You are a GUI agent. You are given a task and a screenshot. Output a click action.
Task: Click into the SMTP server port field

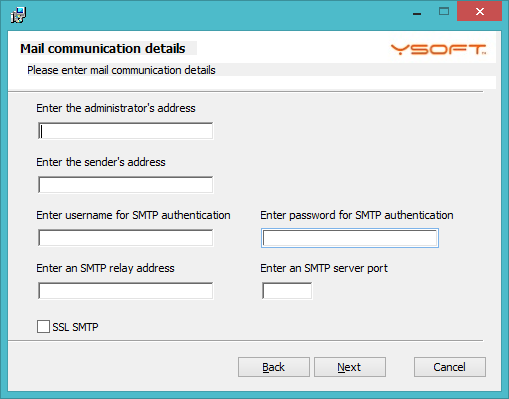pos(287,291)
